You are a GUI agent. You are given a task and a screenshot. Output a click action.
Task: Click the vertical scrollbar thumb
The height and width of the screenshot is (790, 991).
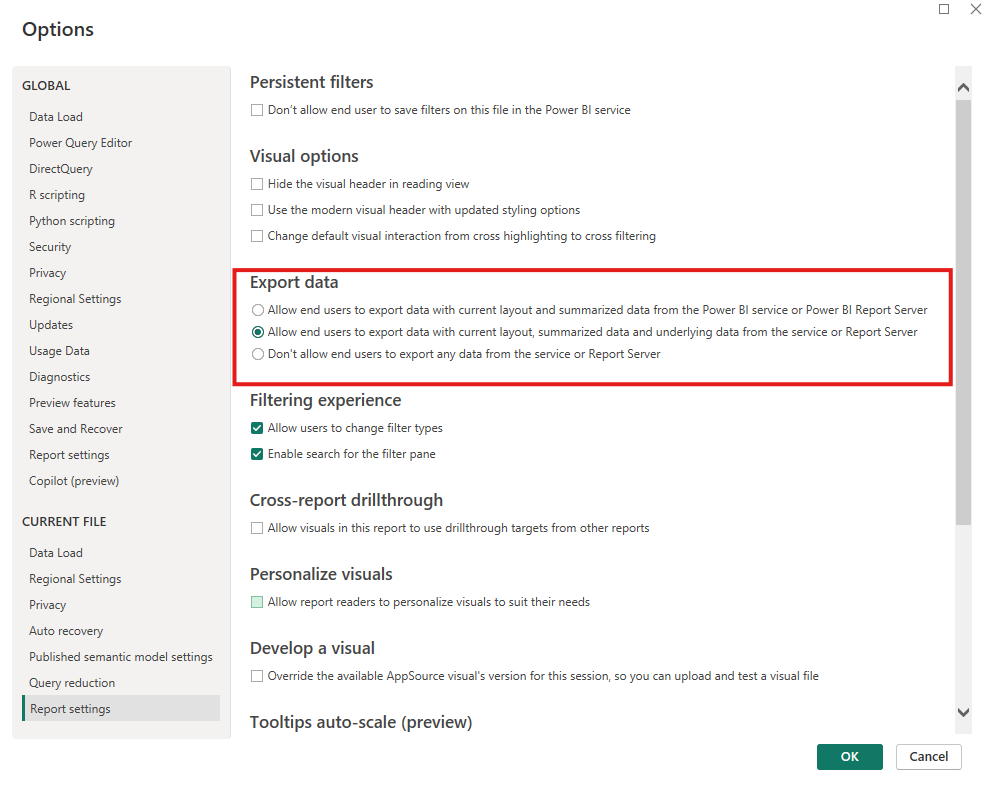(x=963, y=312)
